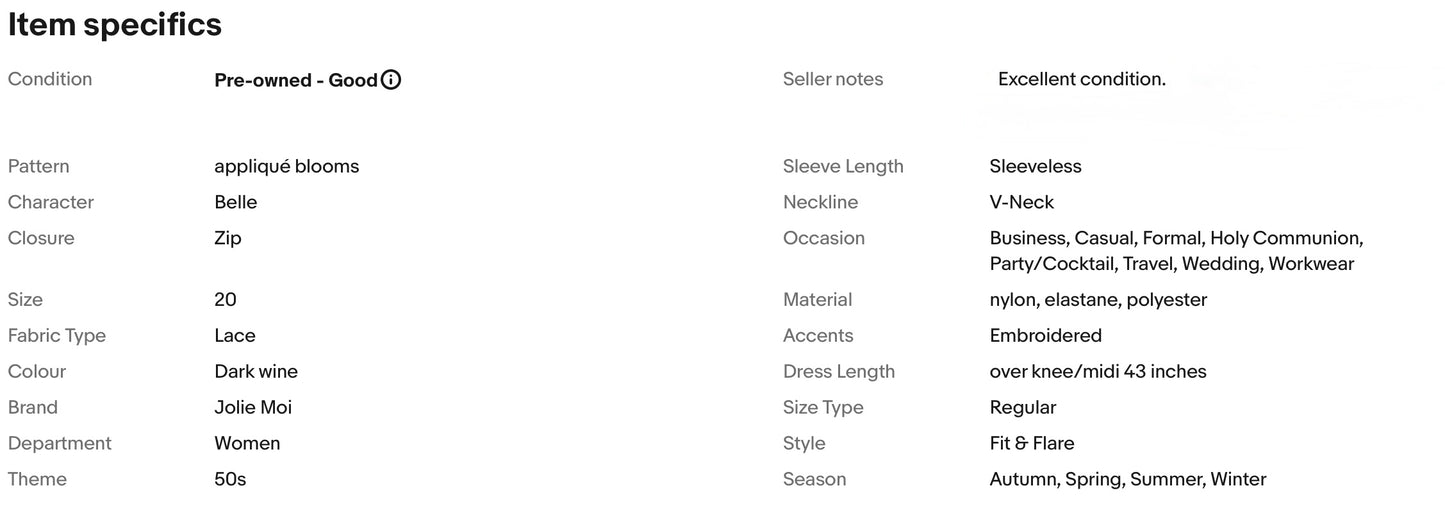Select the over knee/midi 43 inches text
Screen dimensions: 1445x513
point(1098,371)
